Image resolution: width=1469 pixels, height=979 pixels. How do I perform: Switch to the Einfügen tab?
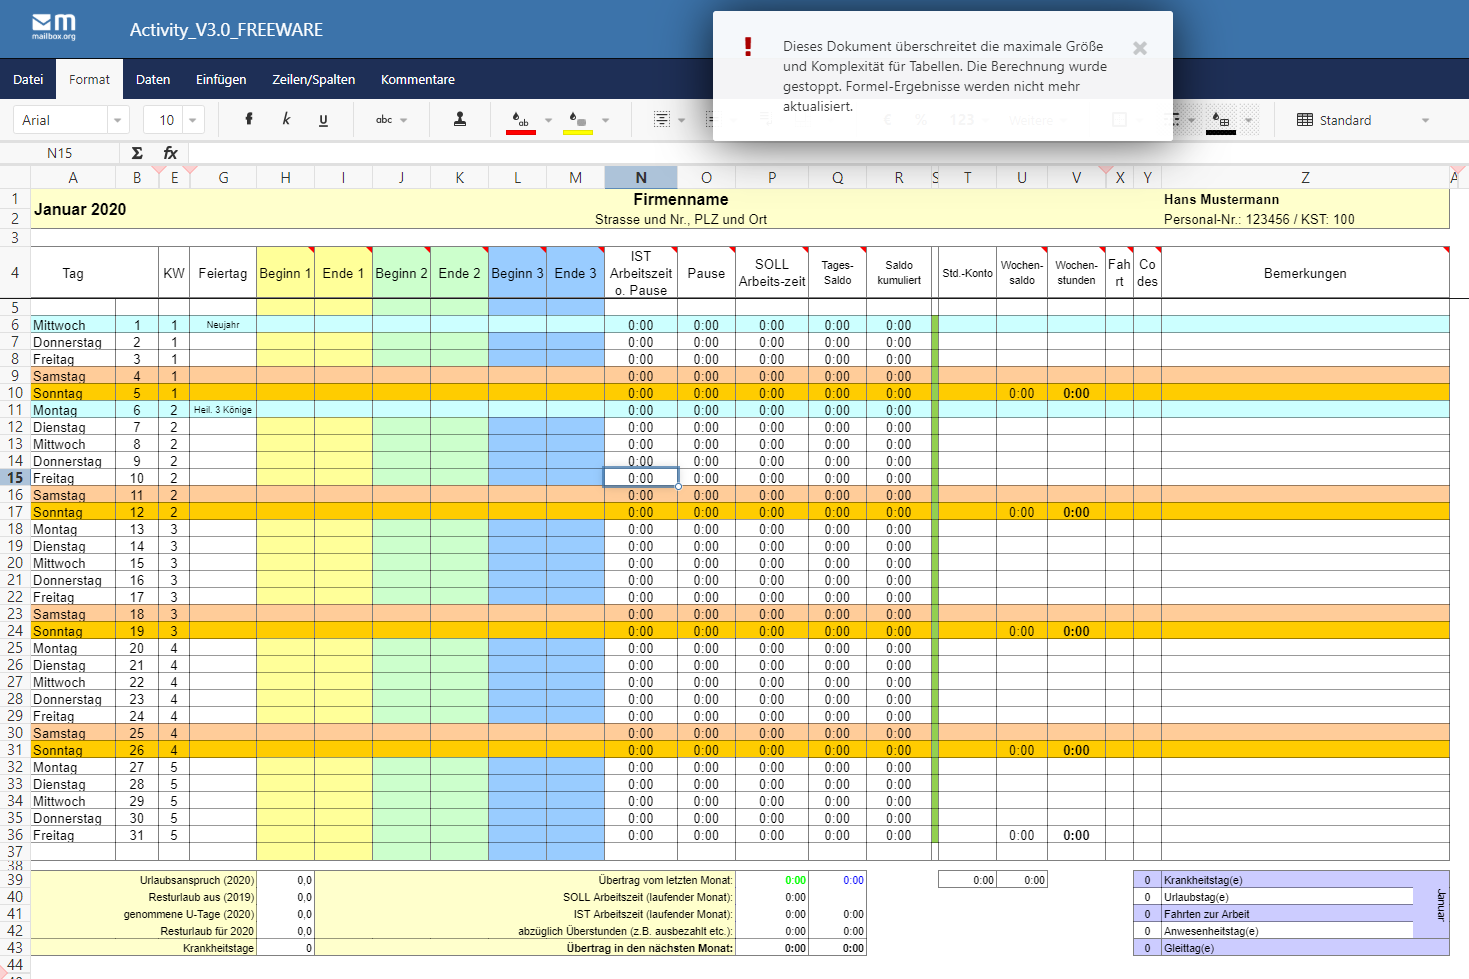[221, 79]
